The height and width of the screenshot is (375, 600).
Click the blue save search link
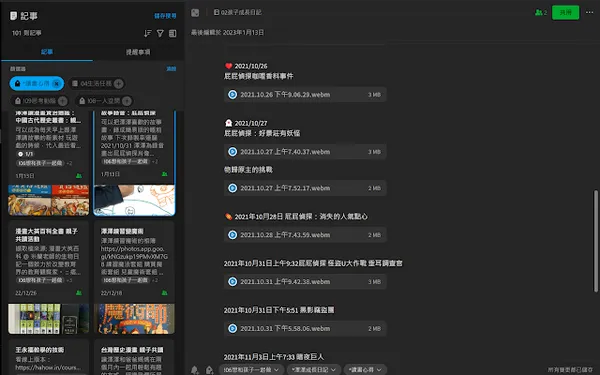point(165,16)
